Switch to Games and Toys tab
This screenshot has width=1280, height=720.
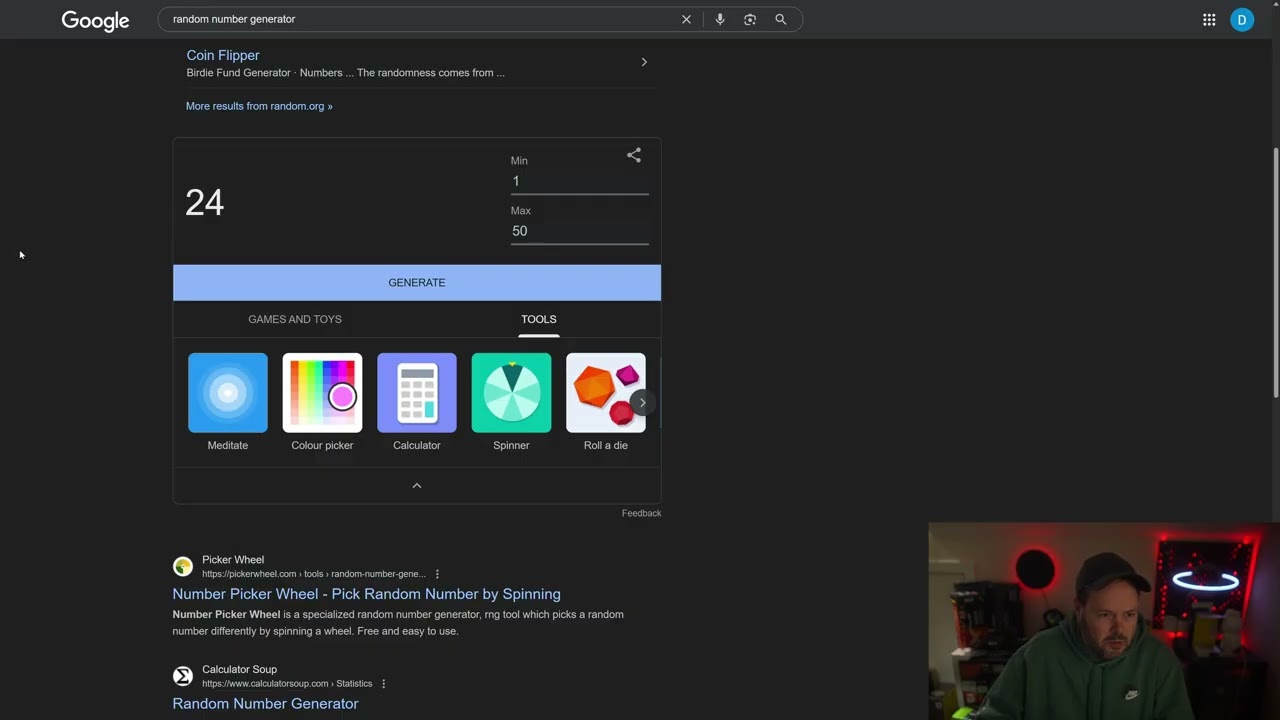(x=295, y=319)
